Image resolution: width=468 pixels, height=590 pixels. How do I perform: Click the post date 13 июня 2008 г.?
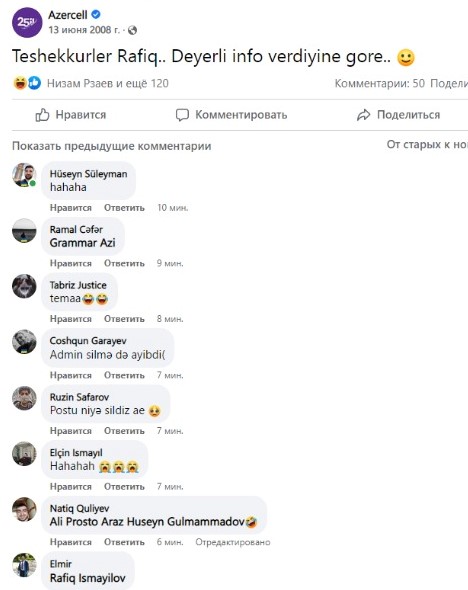point(84,30)
